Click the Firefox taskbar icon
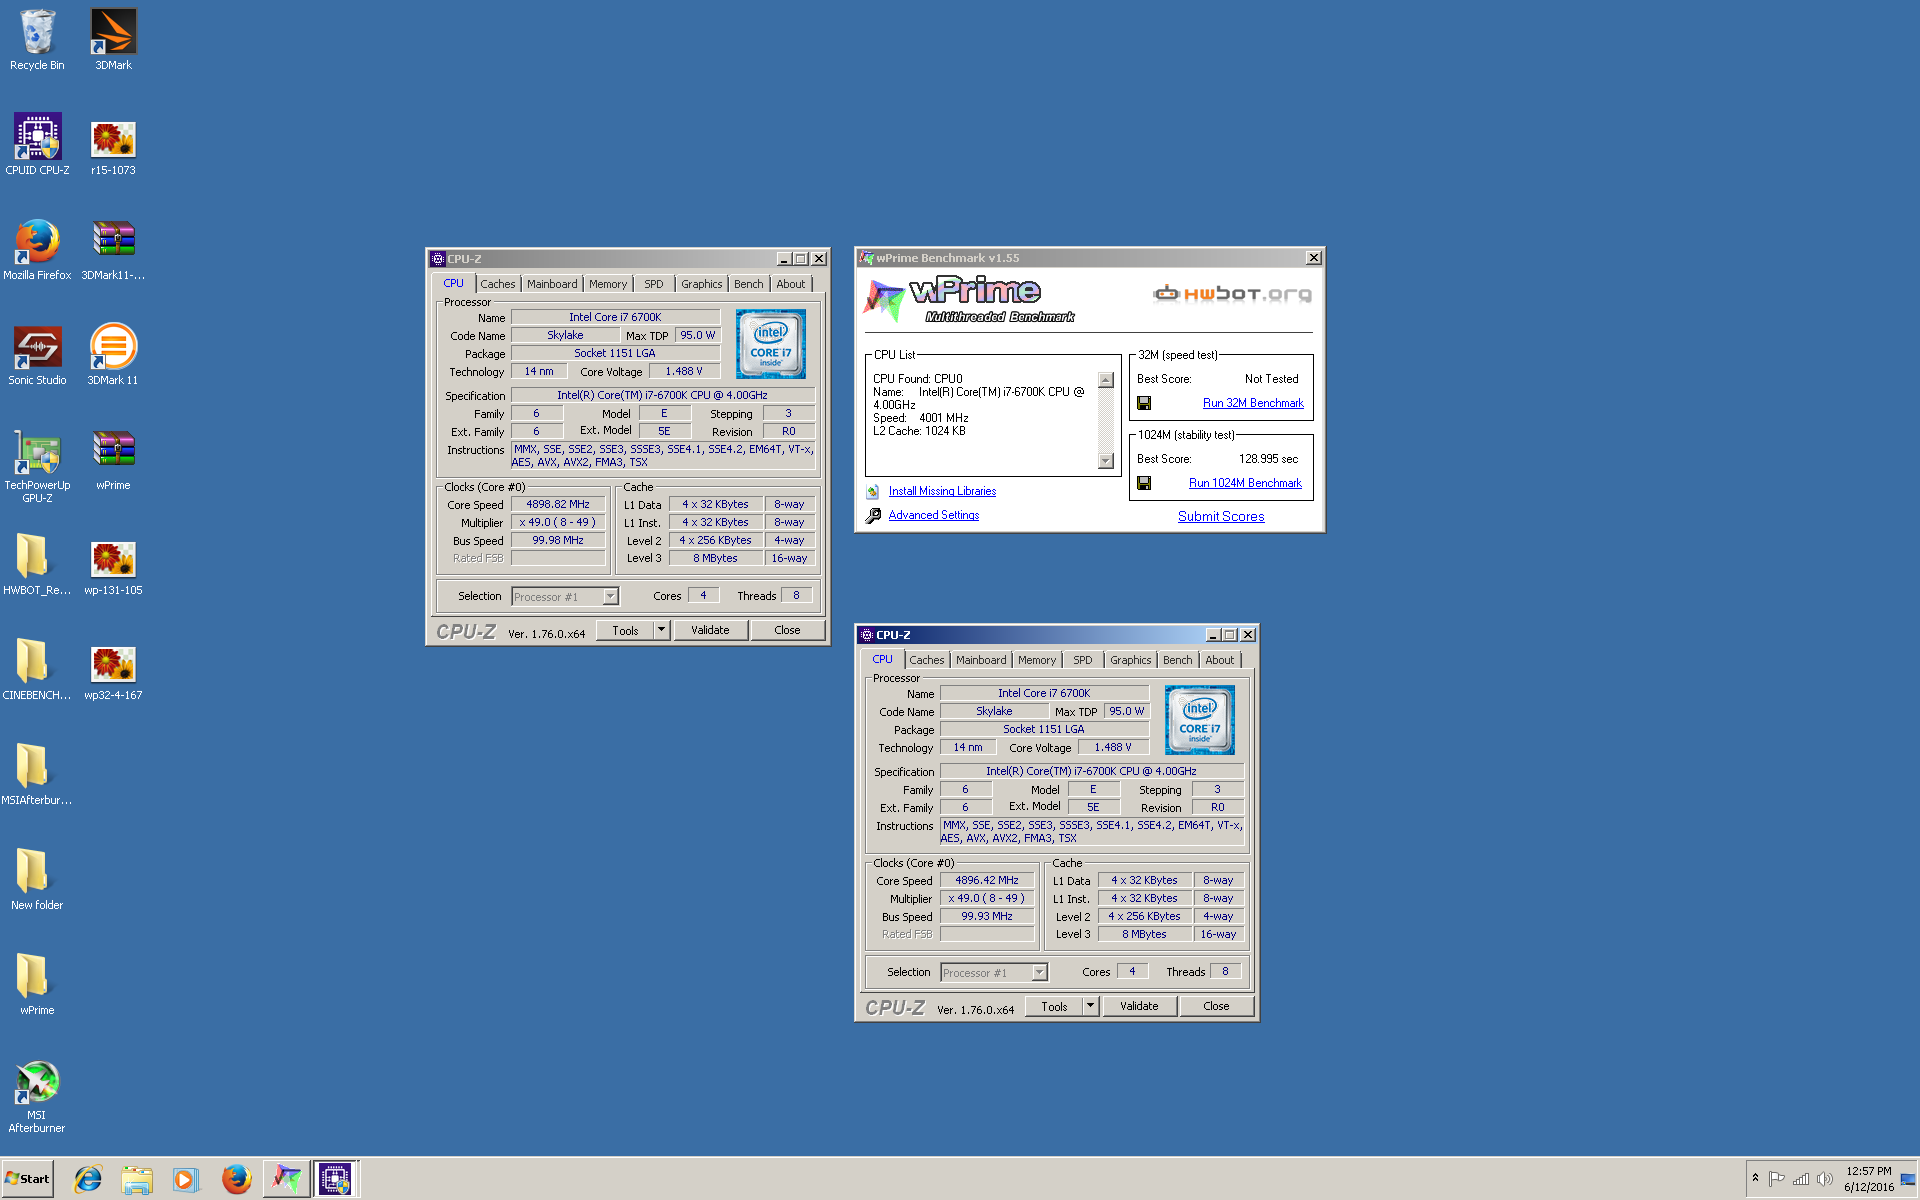1920x1200 pixels. [x=236, y=1179]
